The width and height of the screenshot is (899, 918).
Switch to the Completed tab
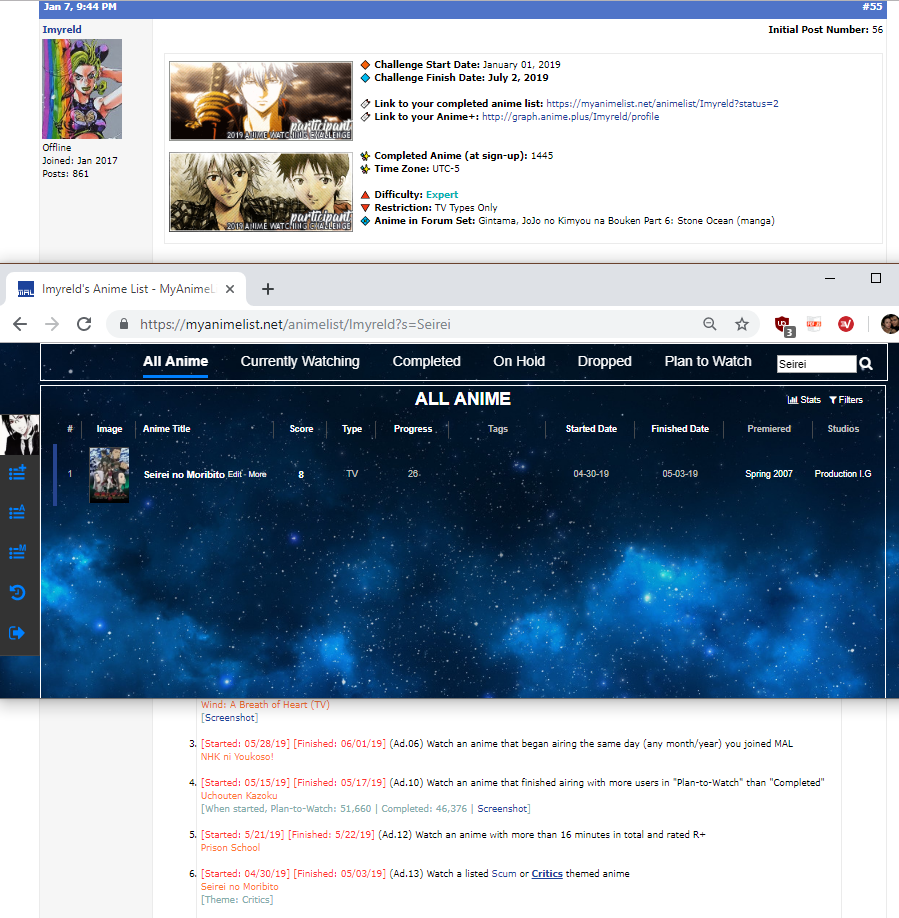coord(426,361)
